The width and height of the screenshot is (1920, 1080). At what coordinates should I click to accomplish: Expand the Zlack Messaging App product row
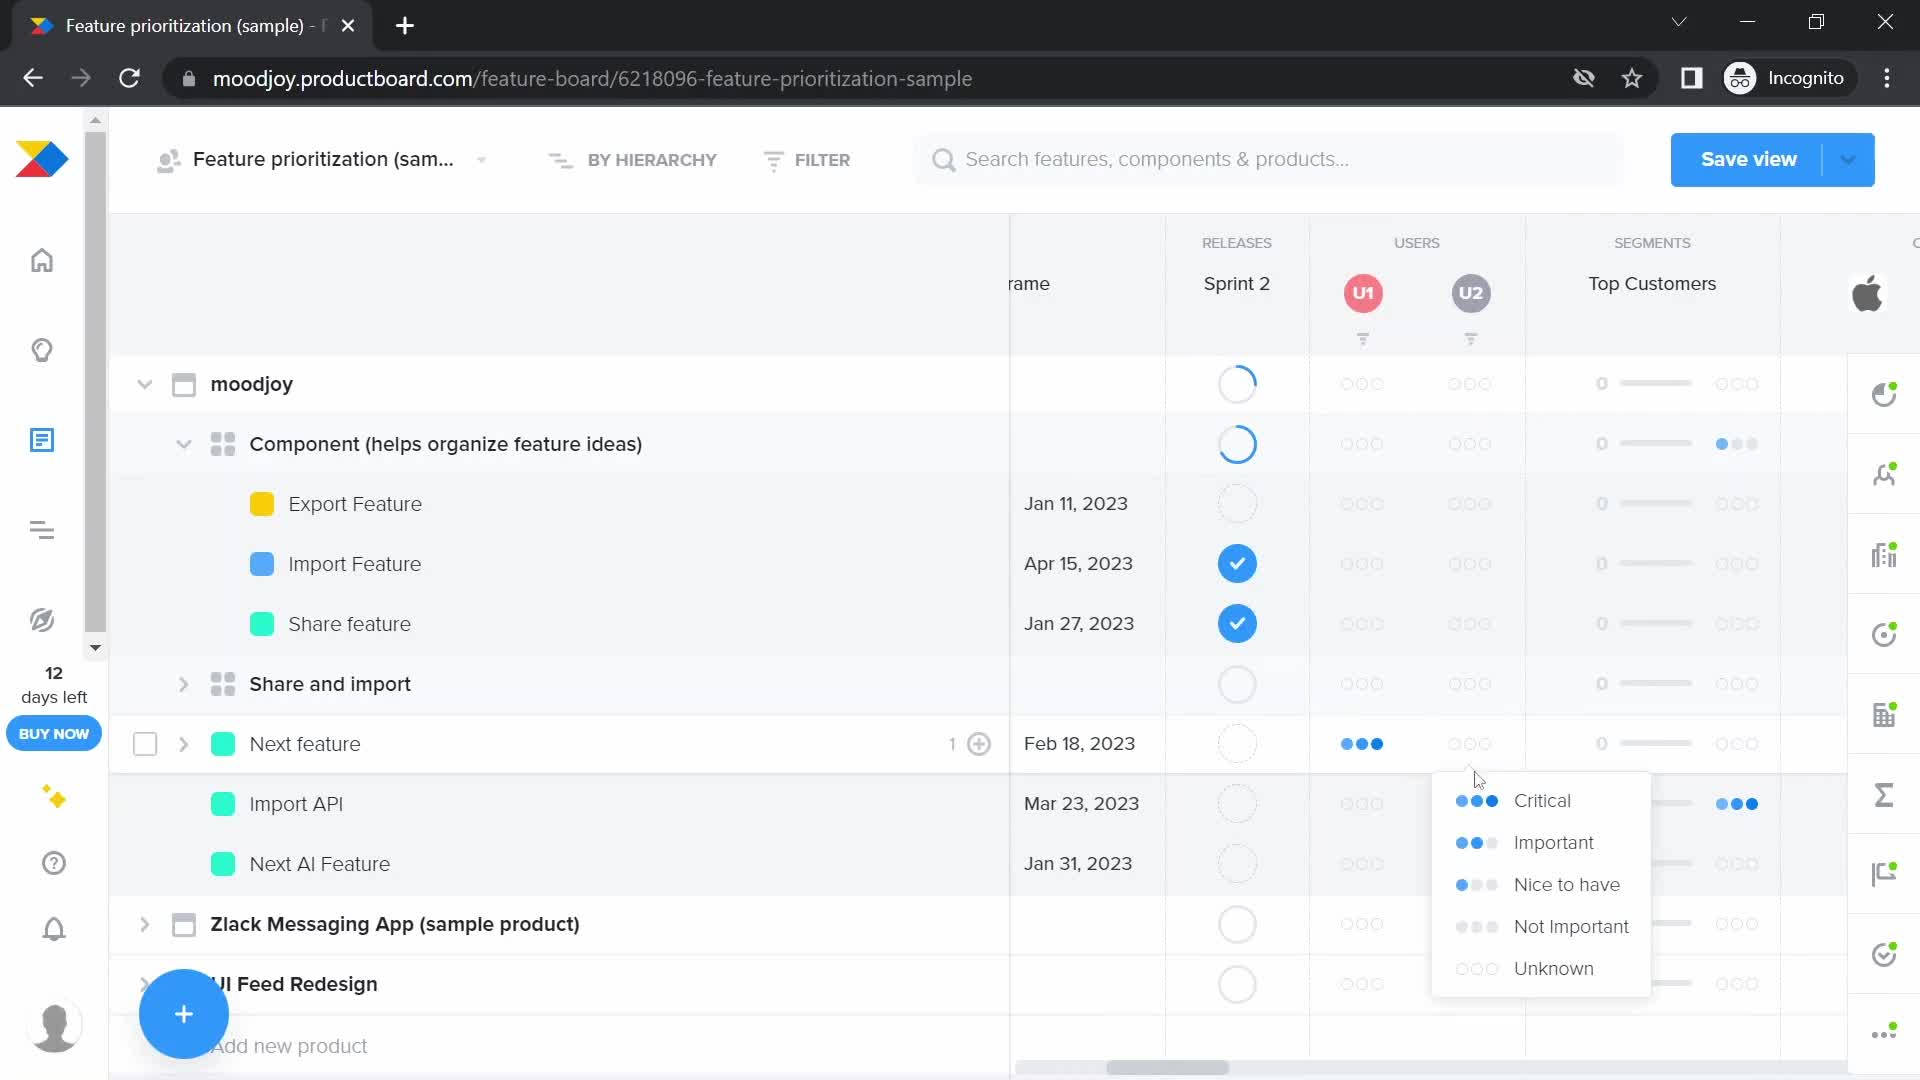(x=144, y=923)
